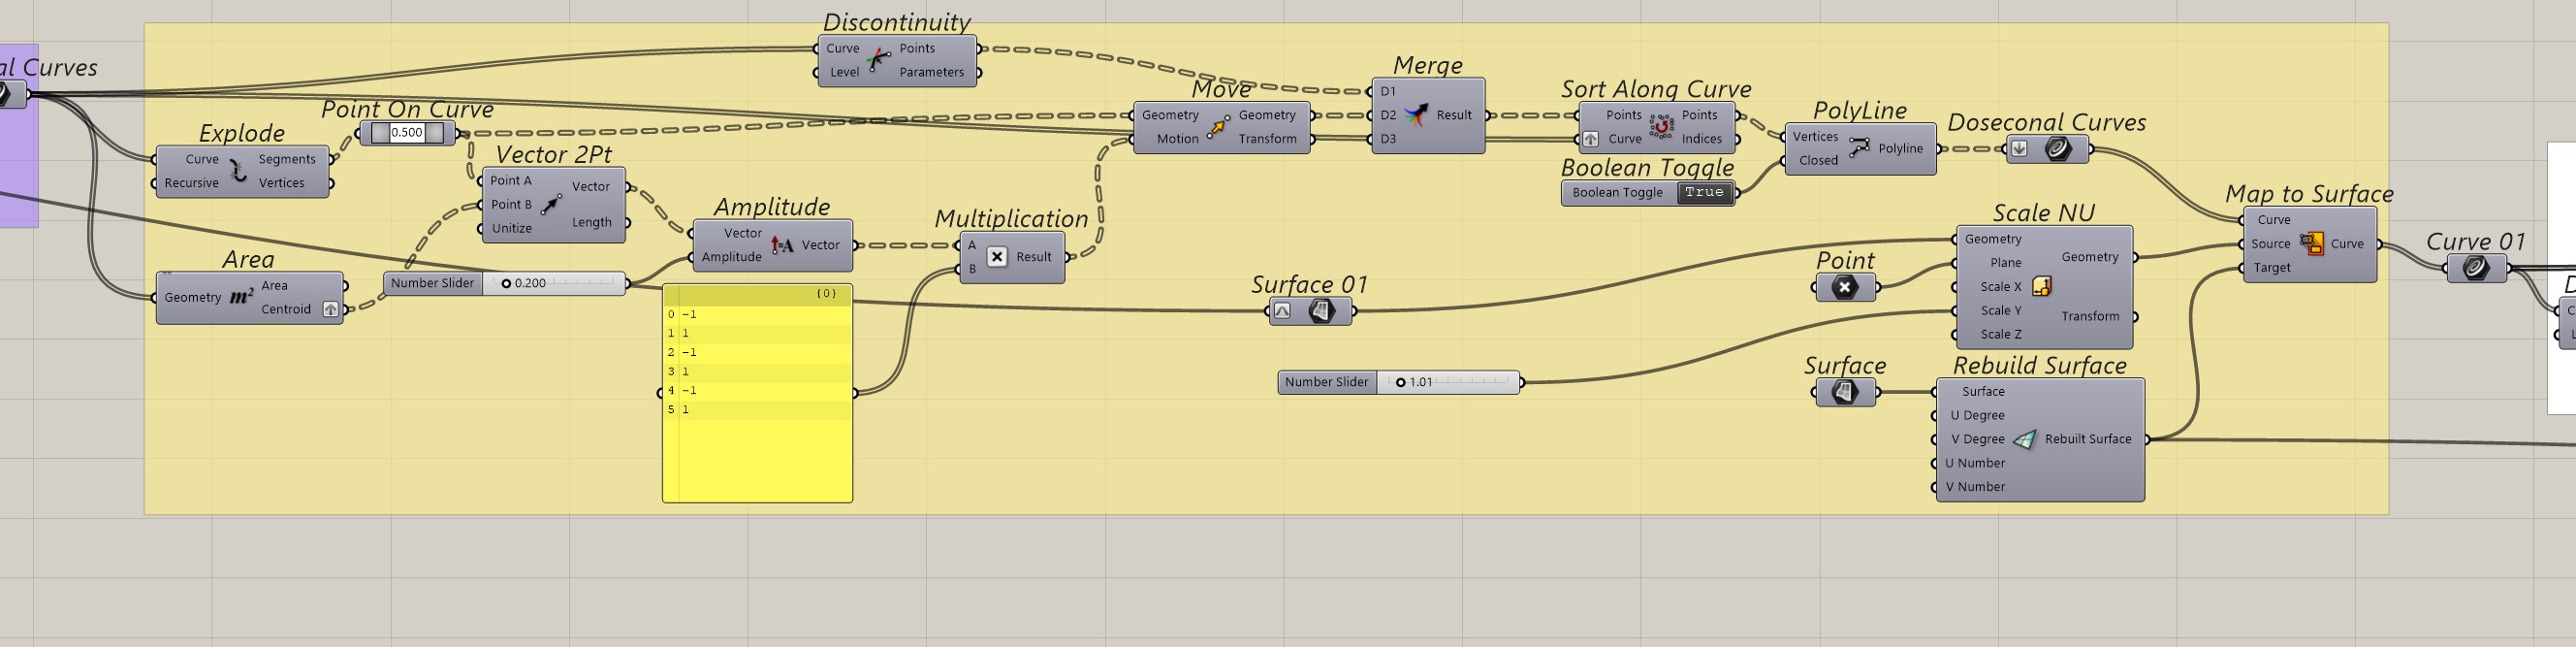Click the Surface parameter icon
Screen dimensions: 2576x647
(1845, 392)
